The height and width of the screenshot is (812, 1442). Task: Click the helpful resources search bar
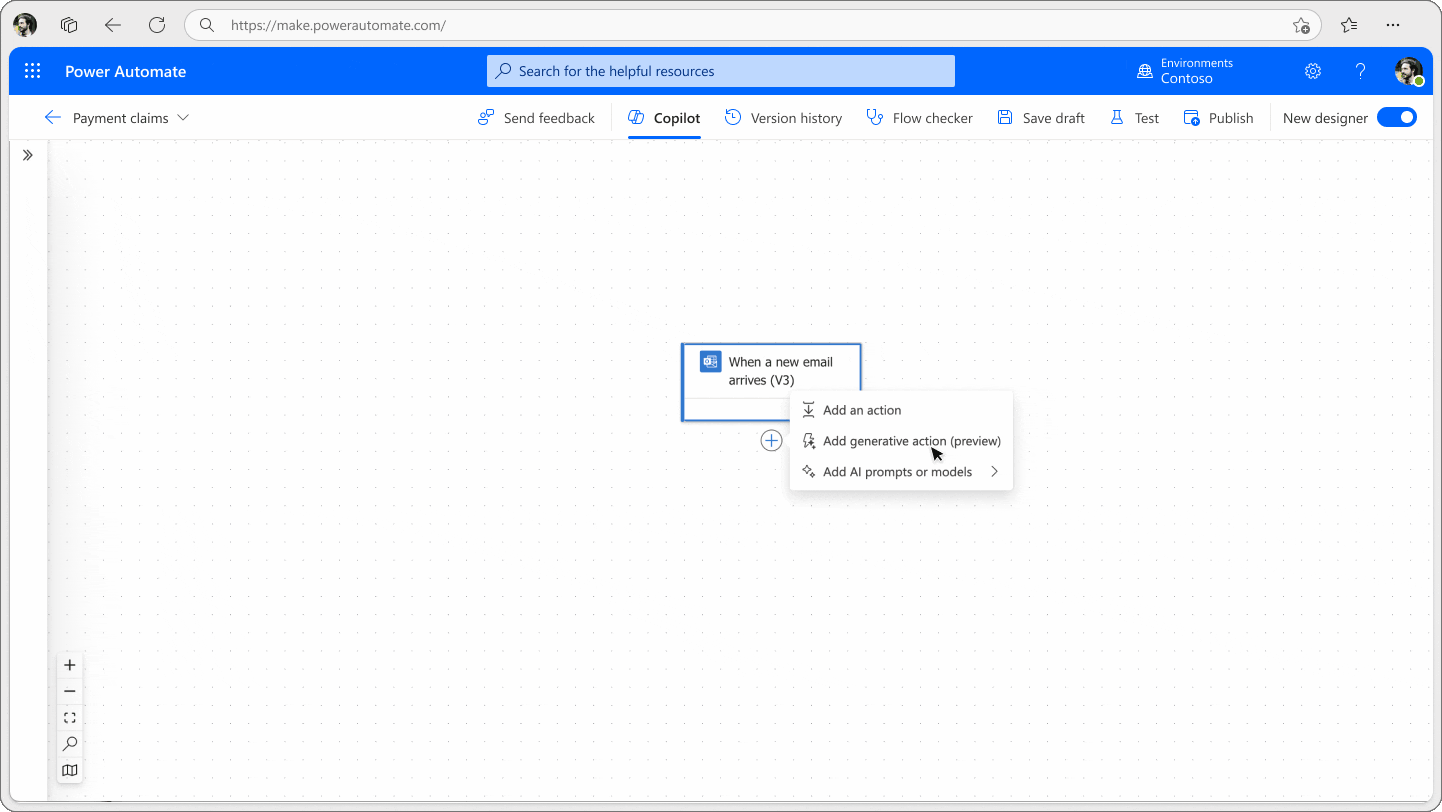pyautogui.click(x=721, y=70)
